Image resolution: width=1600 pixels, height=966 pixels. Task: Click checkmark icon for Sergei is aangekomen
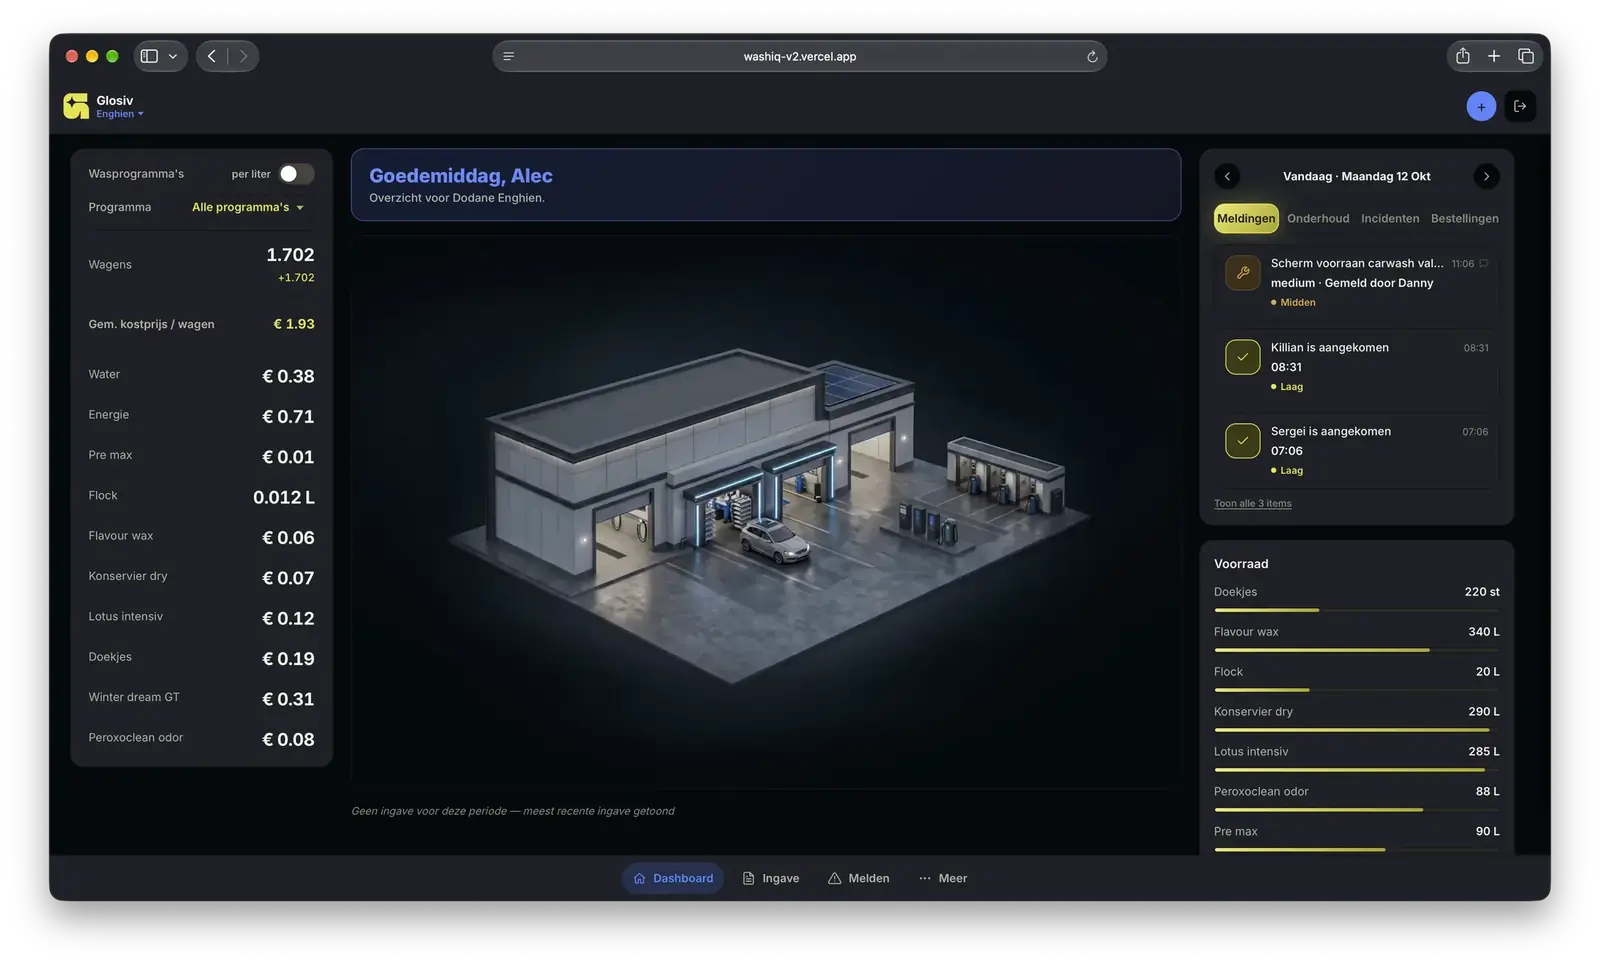[1243, 440]
